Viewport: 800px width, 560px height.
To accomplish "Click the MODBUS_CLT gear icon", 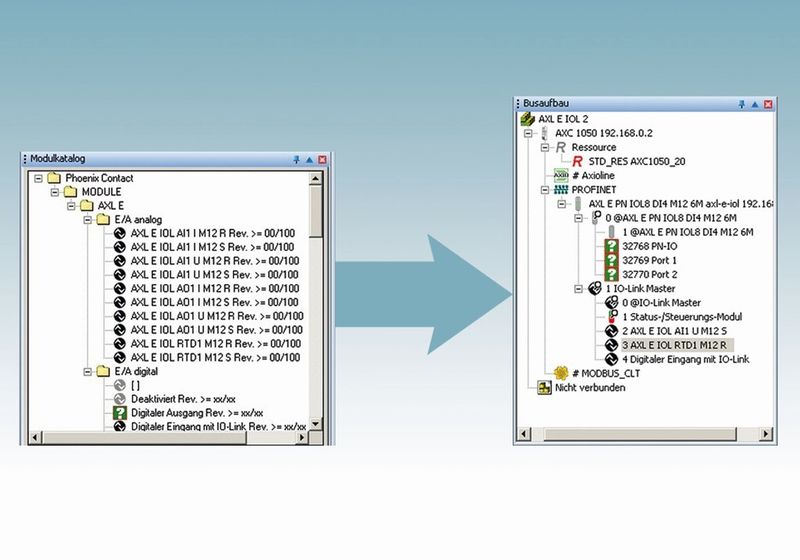I will pyautogui.click(x=561, y=373).
